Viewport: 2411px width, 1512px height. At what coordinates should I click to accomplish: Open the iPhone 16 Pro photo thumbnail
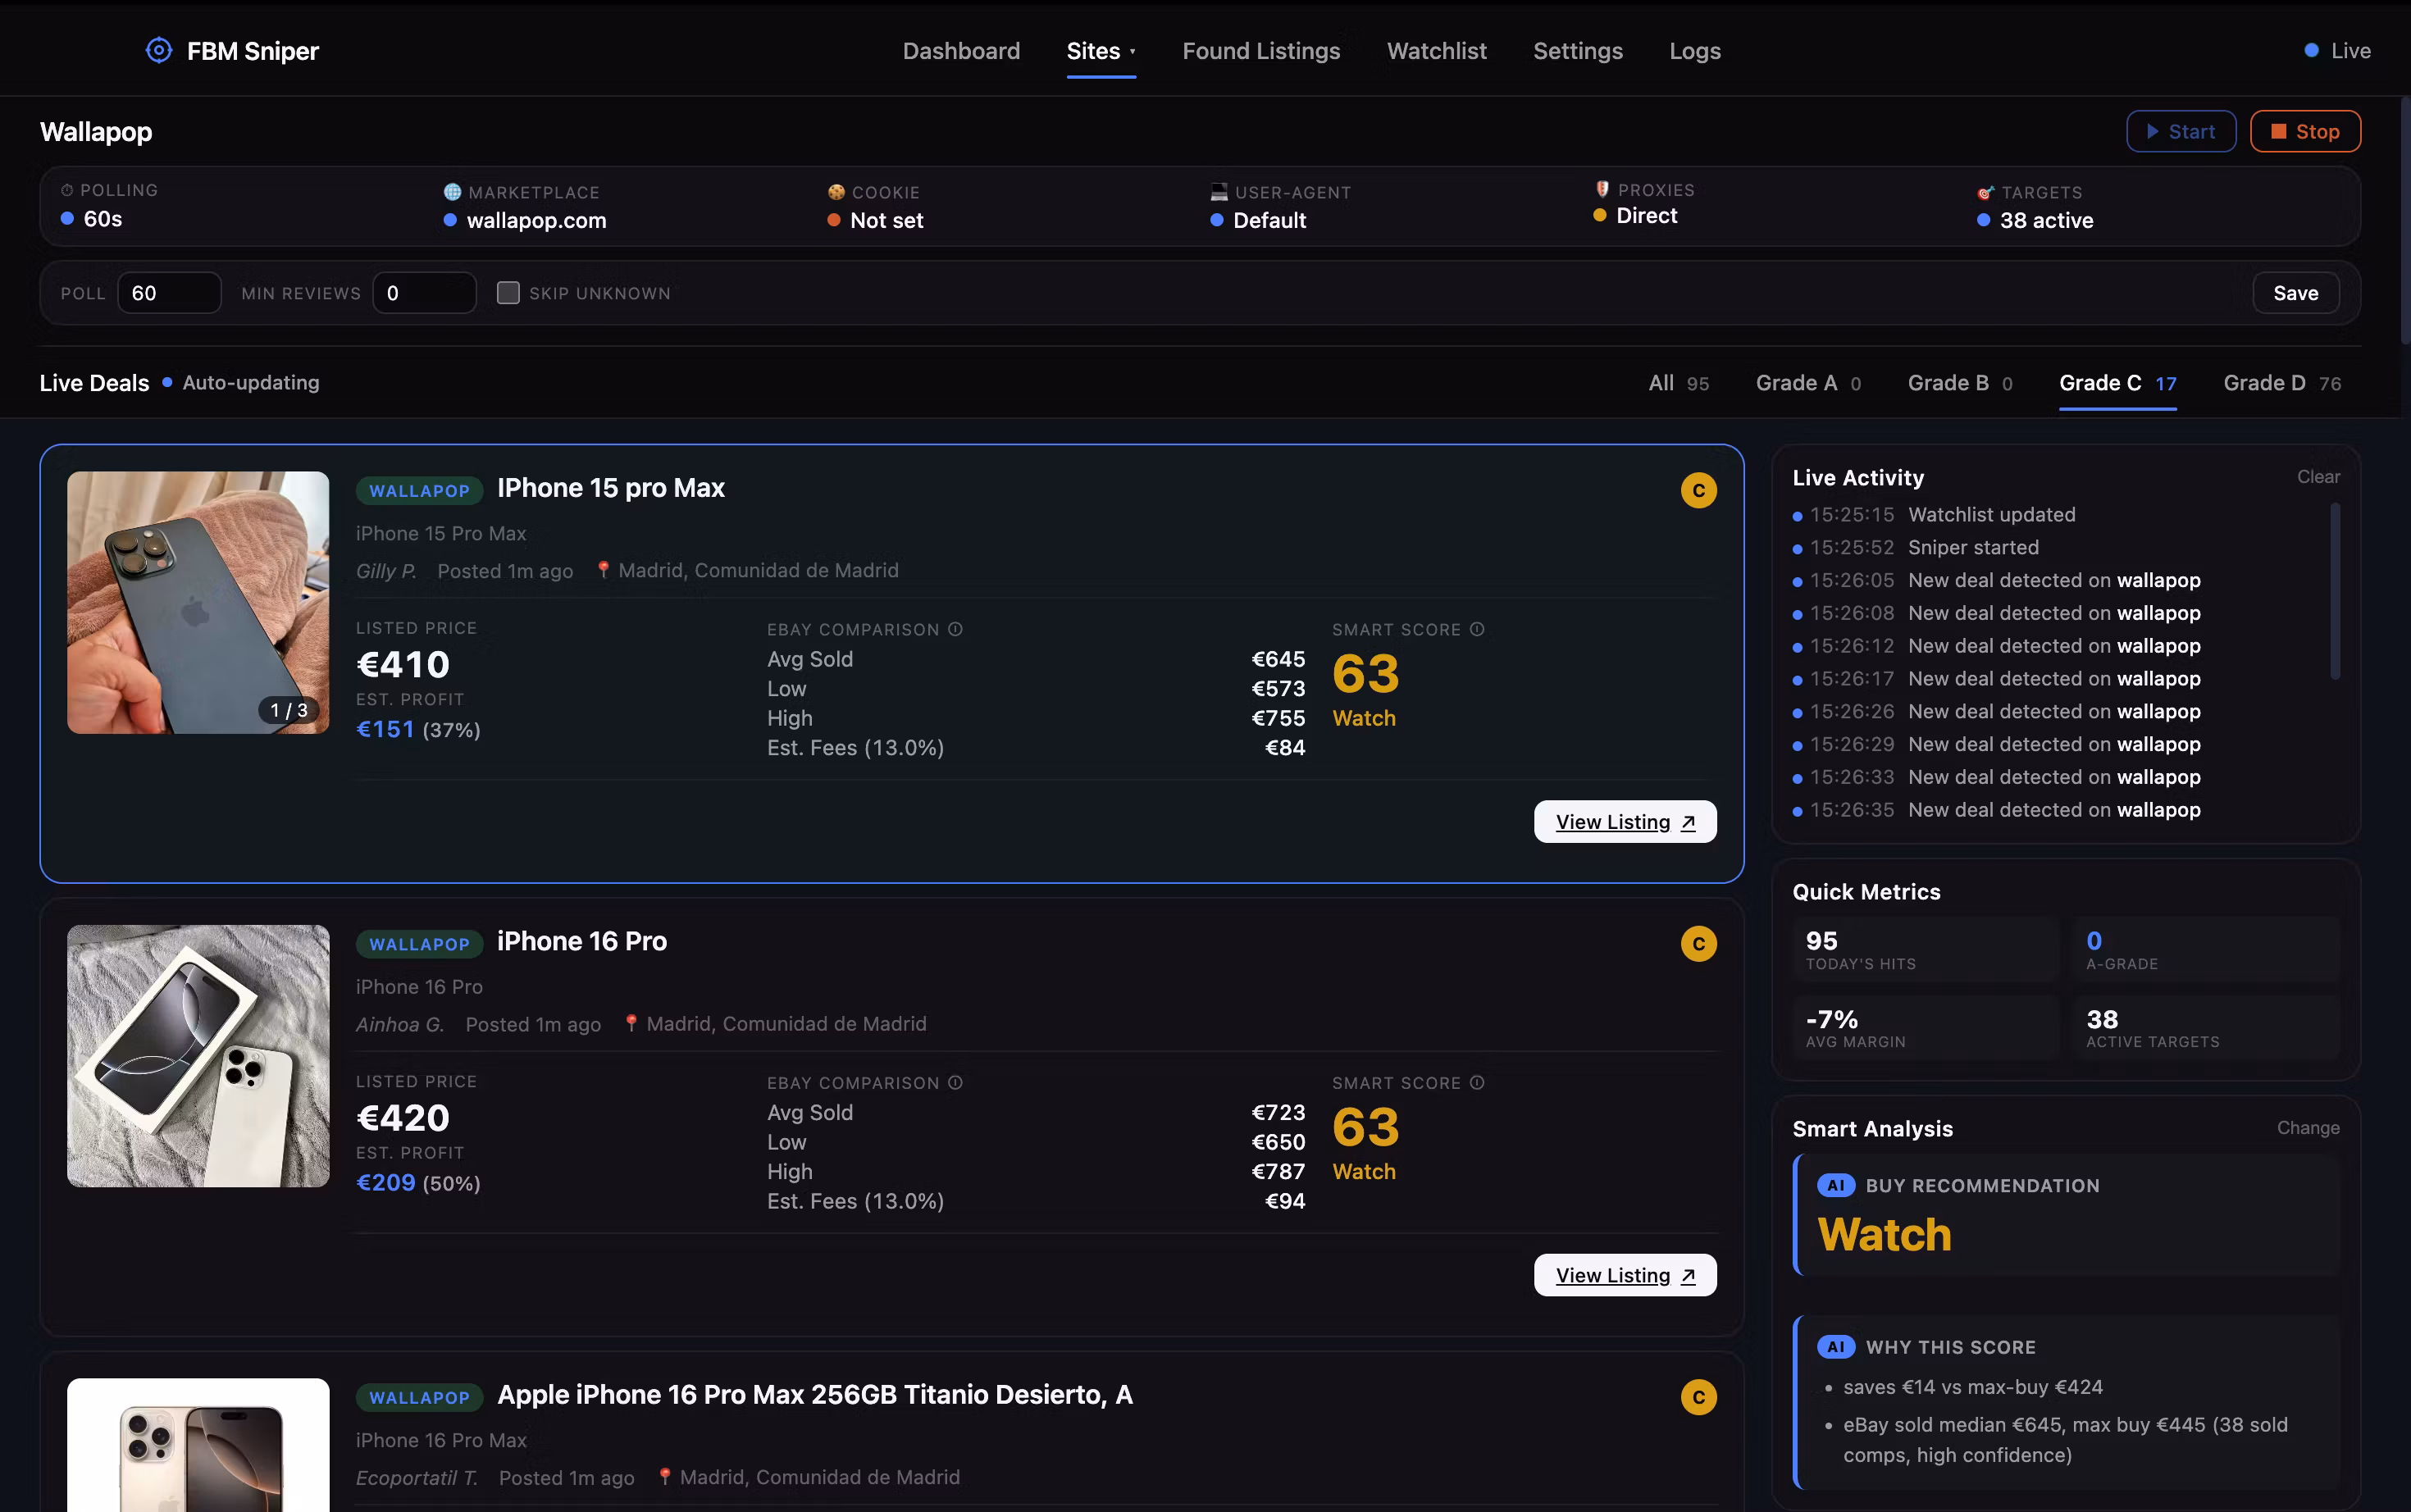(x=198, y=1056)
